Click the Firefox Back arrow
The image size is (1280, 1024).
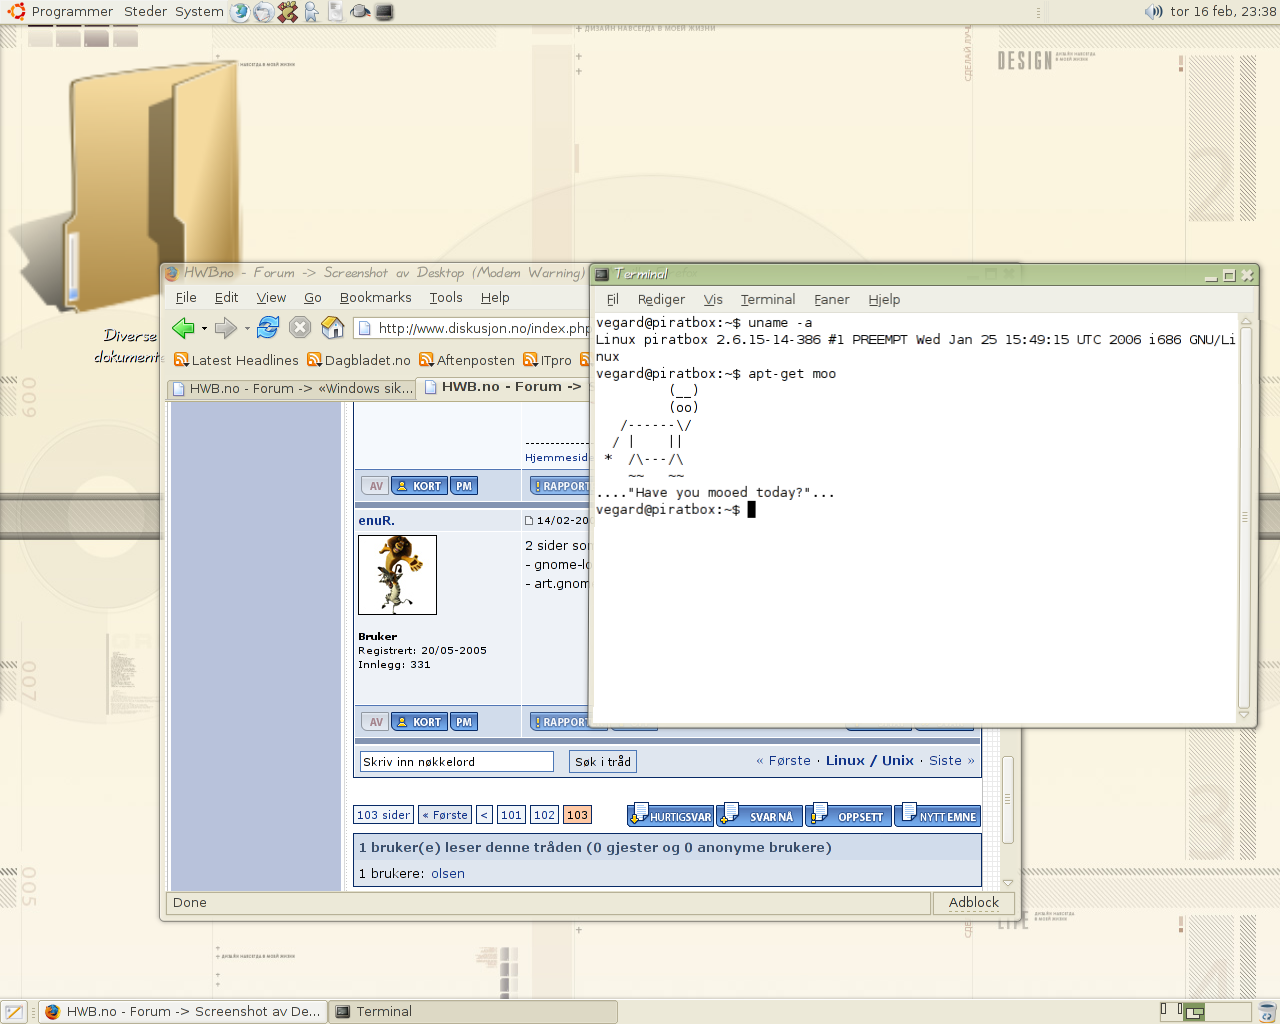tap(183, 328)
